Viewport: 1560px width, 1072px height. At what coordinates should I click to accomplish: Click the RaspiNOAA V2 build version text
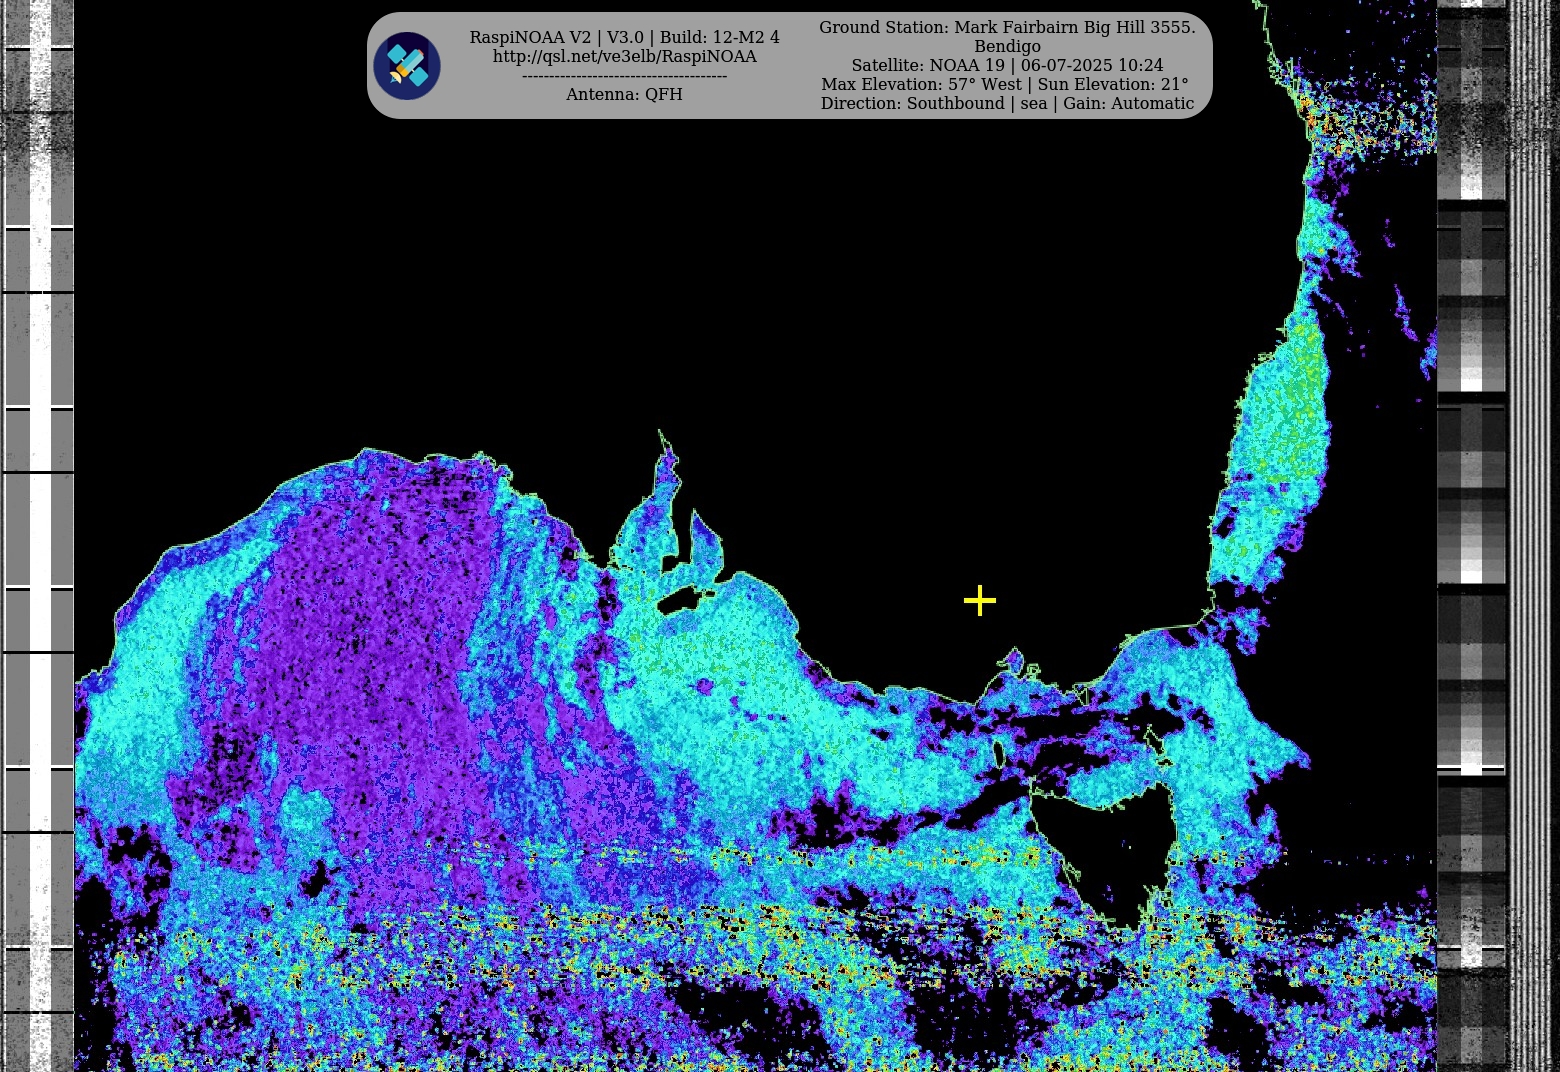624,37
